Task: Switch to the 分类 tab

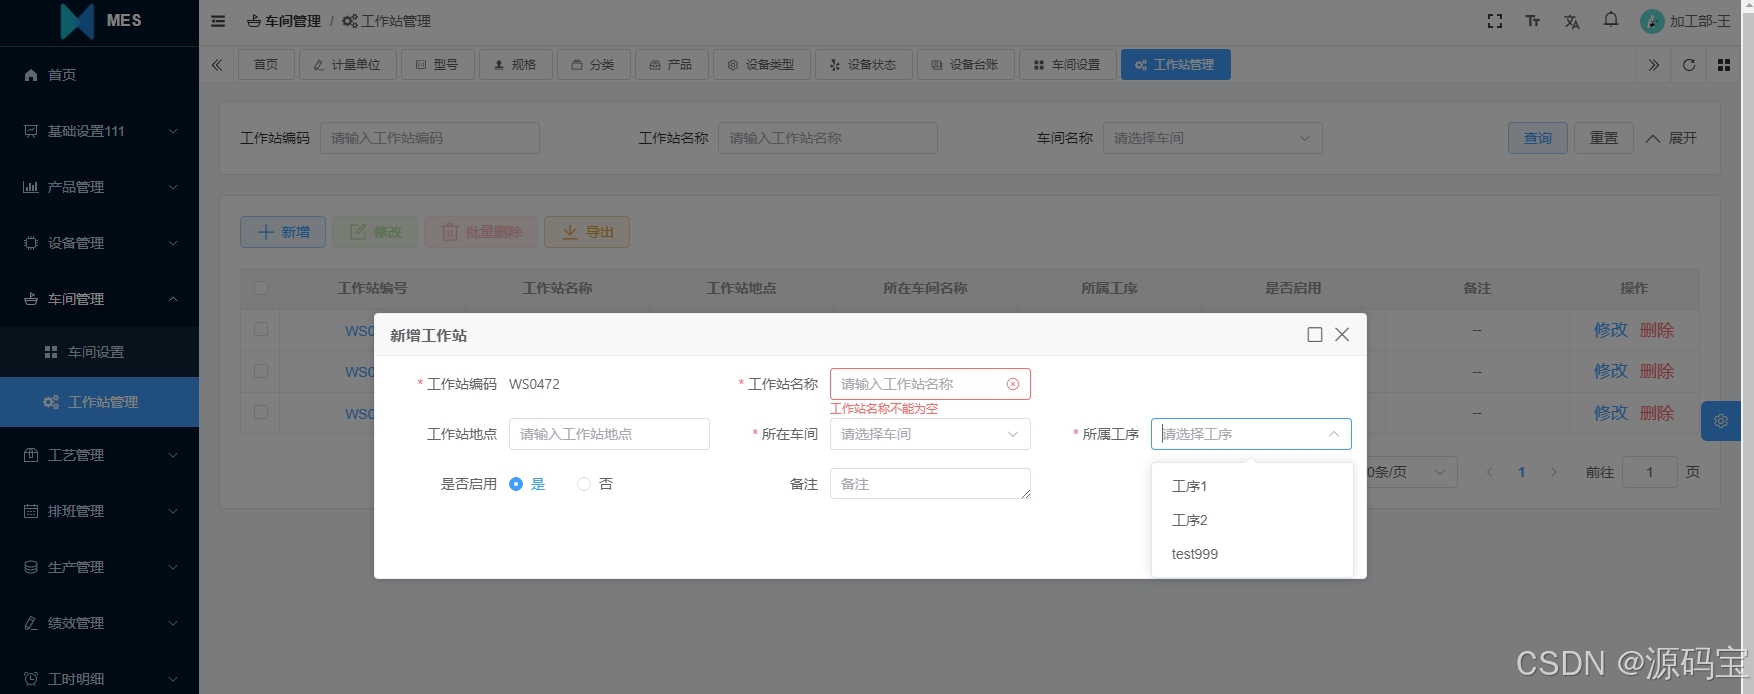Action: click(x=593, y=65)
